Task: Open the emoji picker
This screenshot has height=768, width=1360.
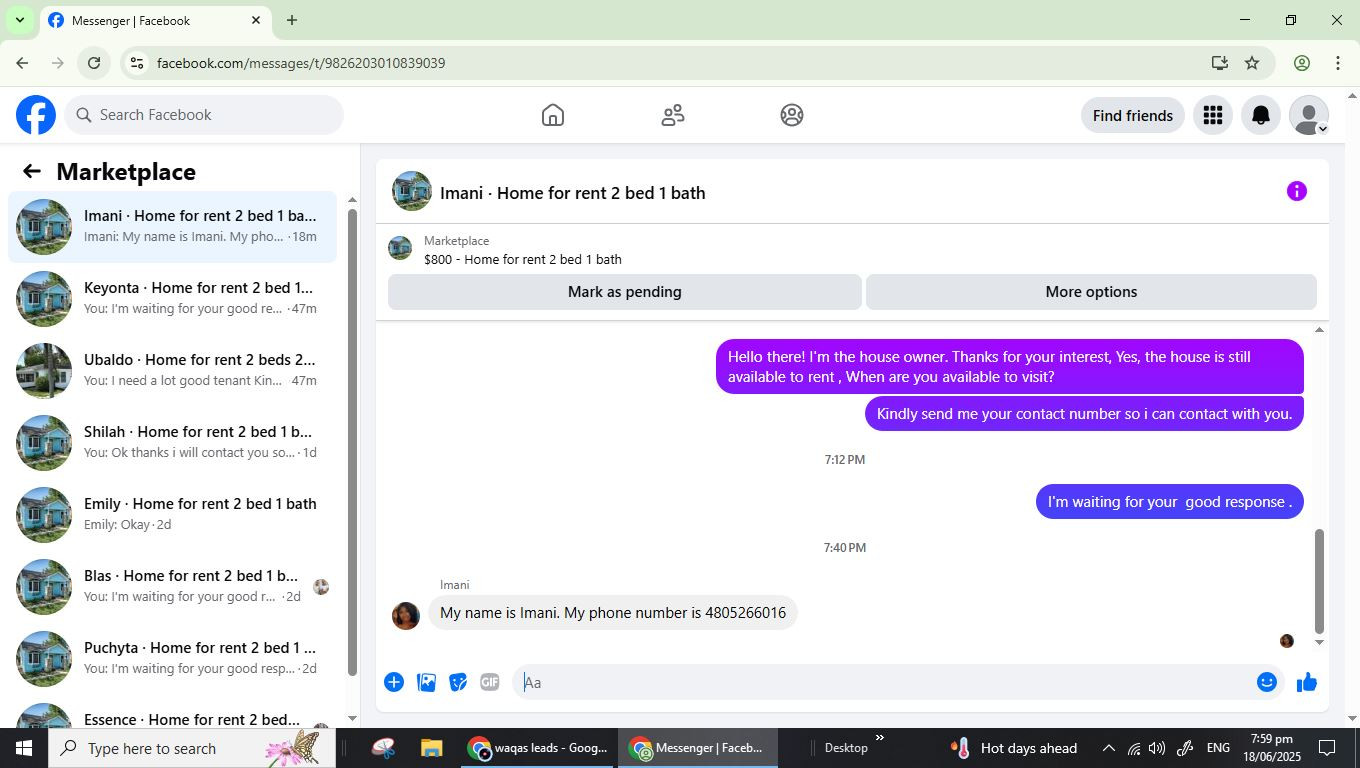Action: tap(1267, 682)
